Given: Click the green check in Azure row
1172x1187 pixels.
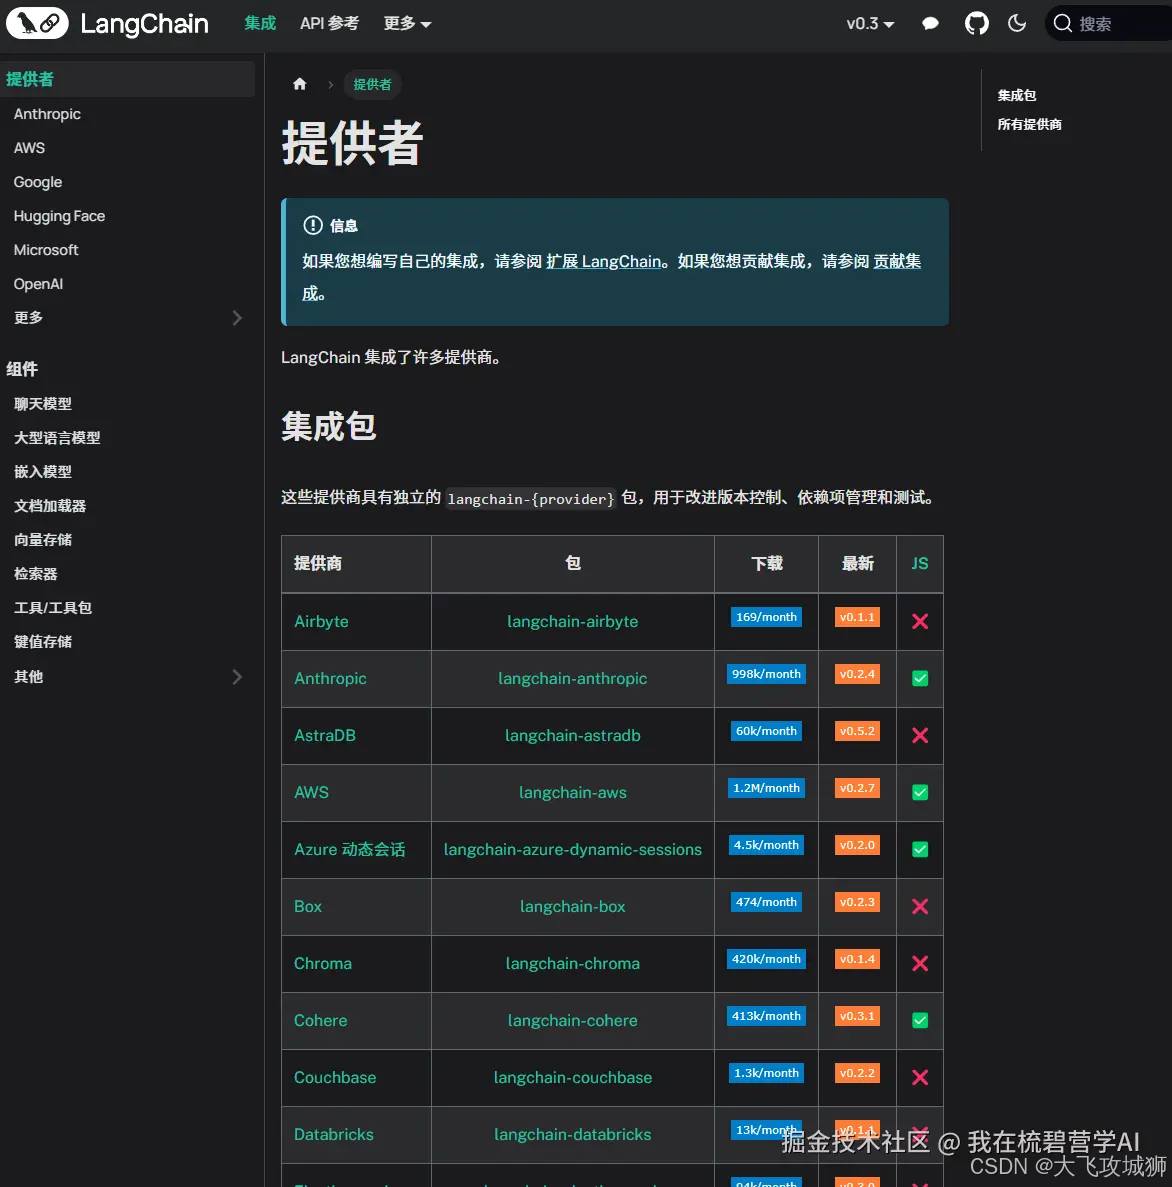Looking at the screenshot, I should (x=920, y=849).
